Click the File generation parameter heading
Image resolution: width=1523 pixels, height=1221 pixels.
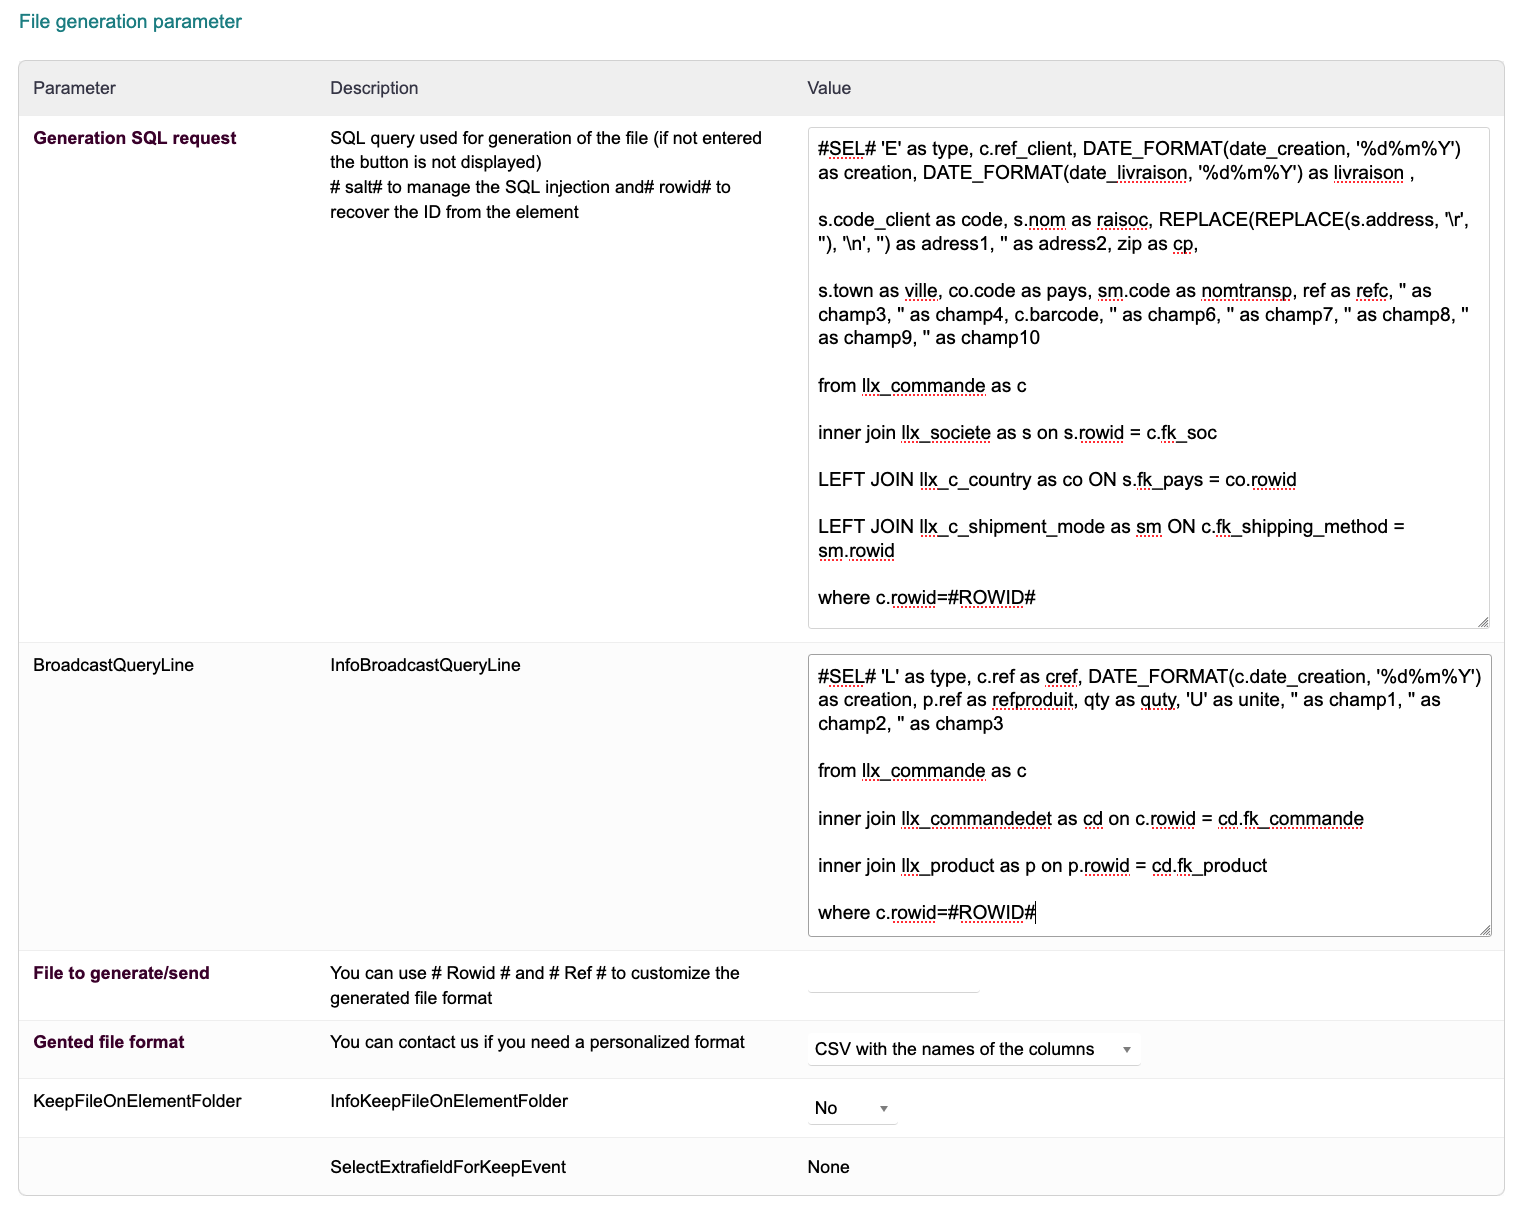(x=130, y=22)
